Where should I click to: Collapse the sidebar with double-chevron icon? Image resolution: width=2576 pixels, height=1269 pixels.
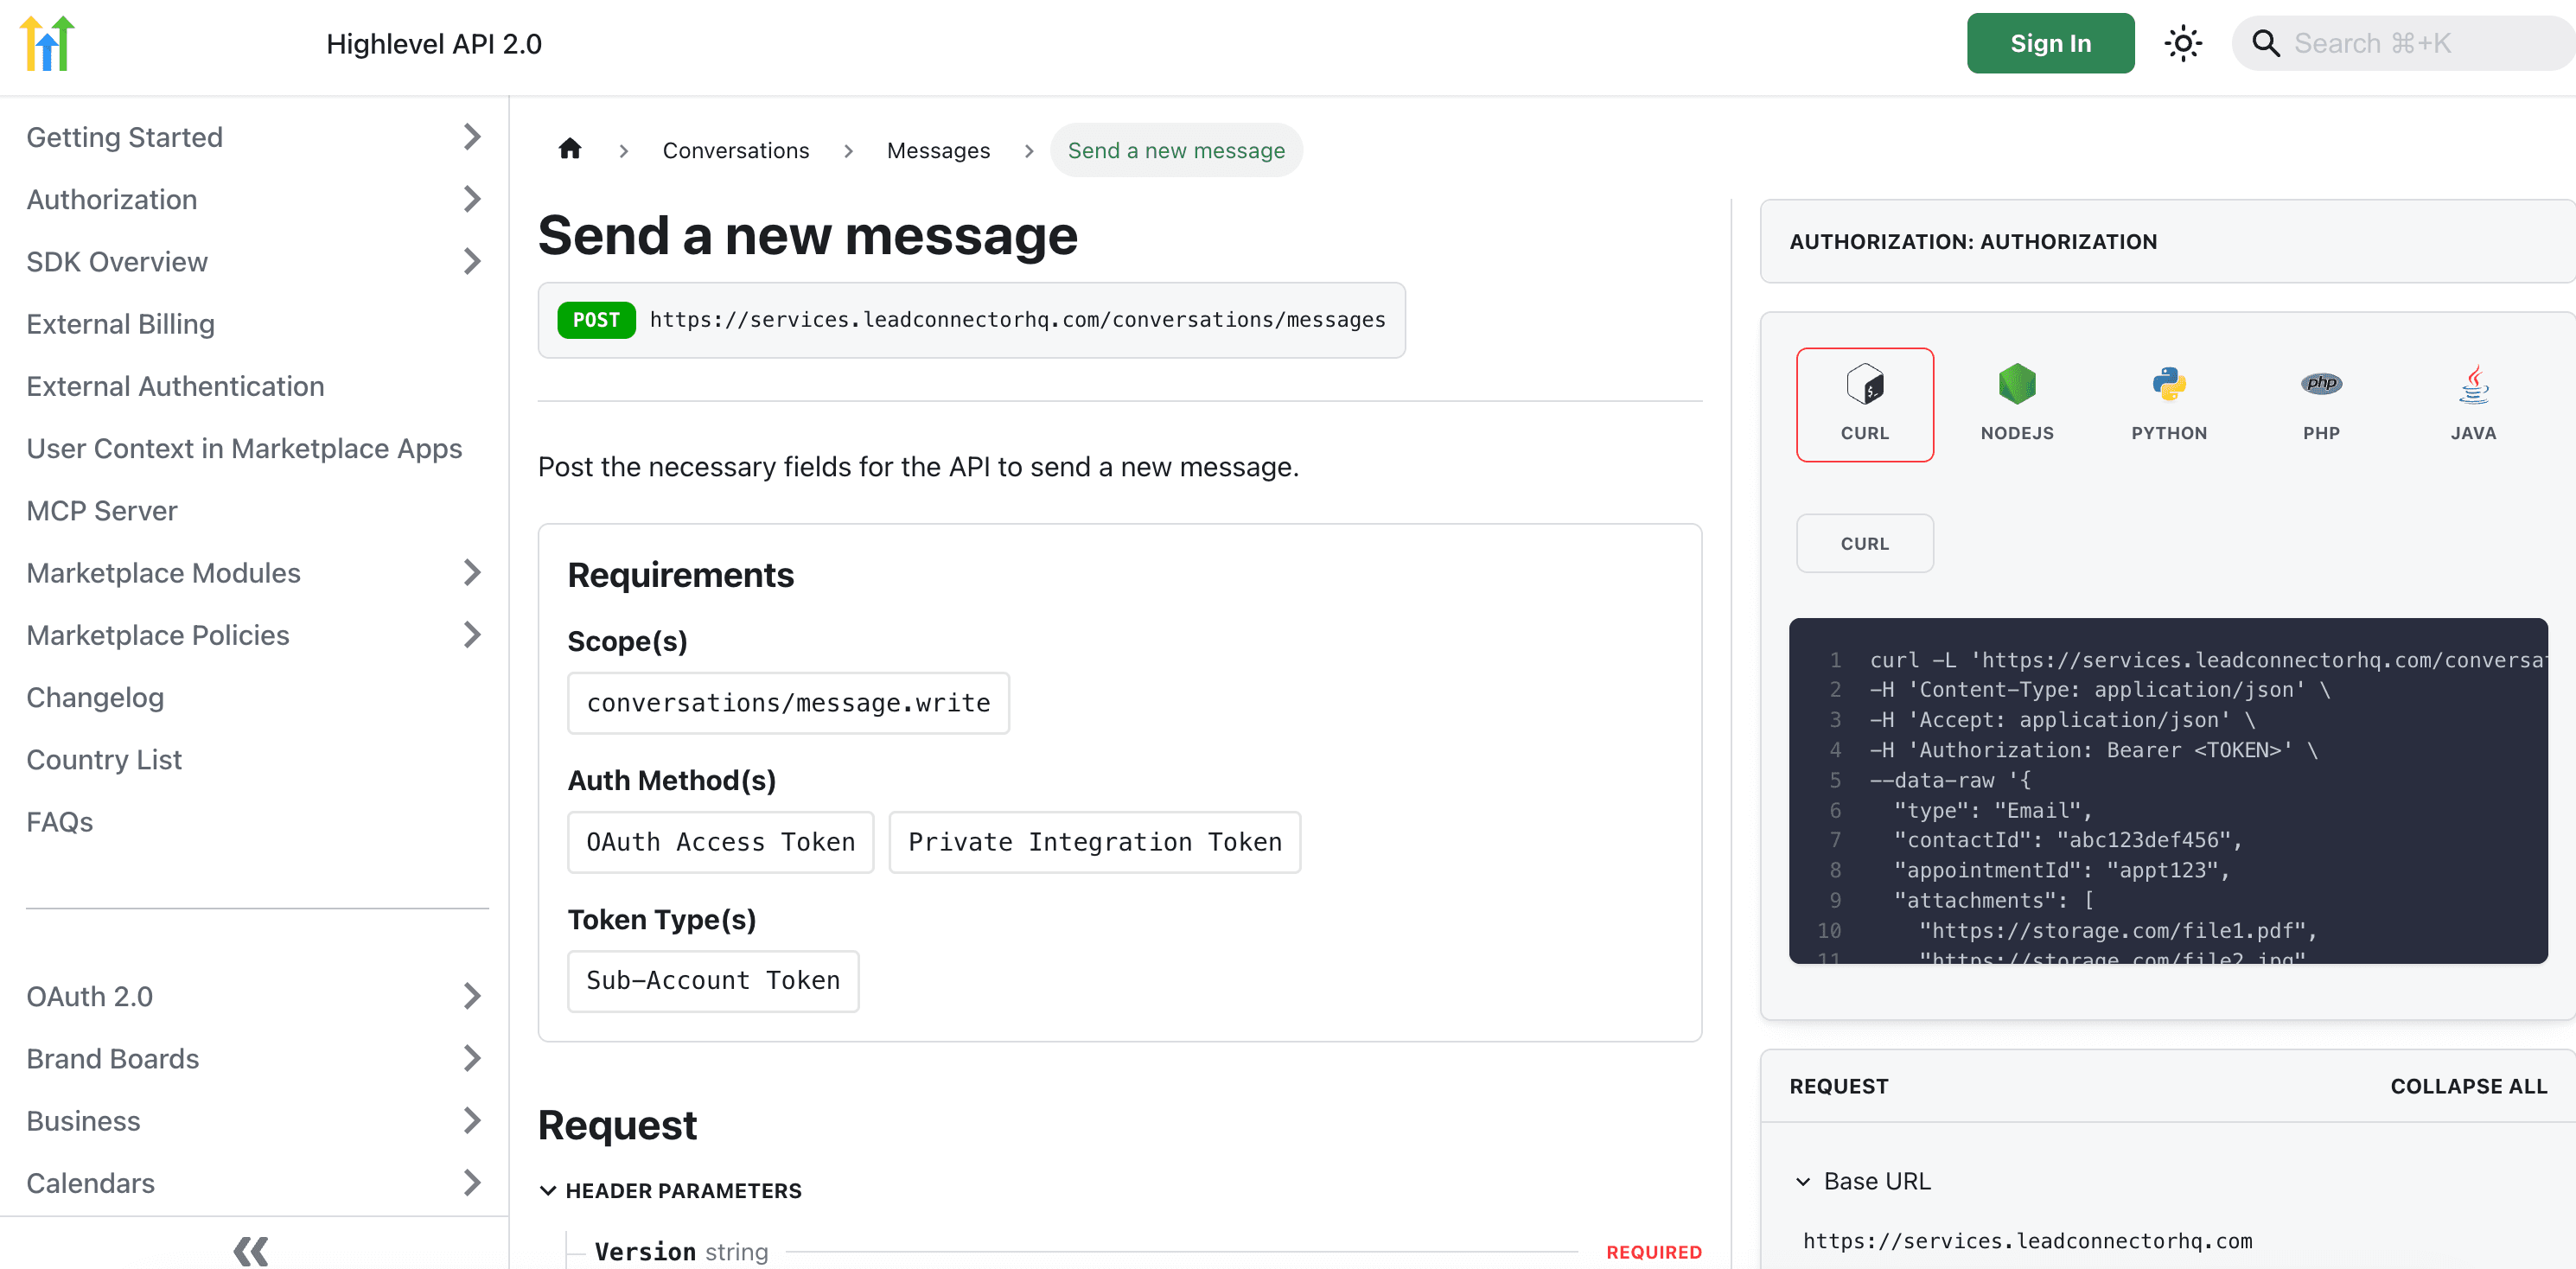[251, 1250]
